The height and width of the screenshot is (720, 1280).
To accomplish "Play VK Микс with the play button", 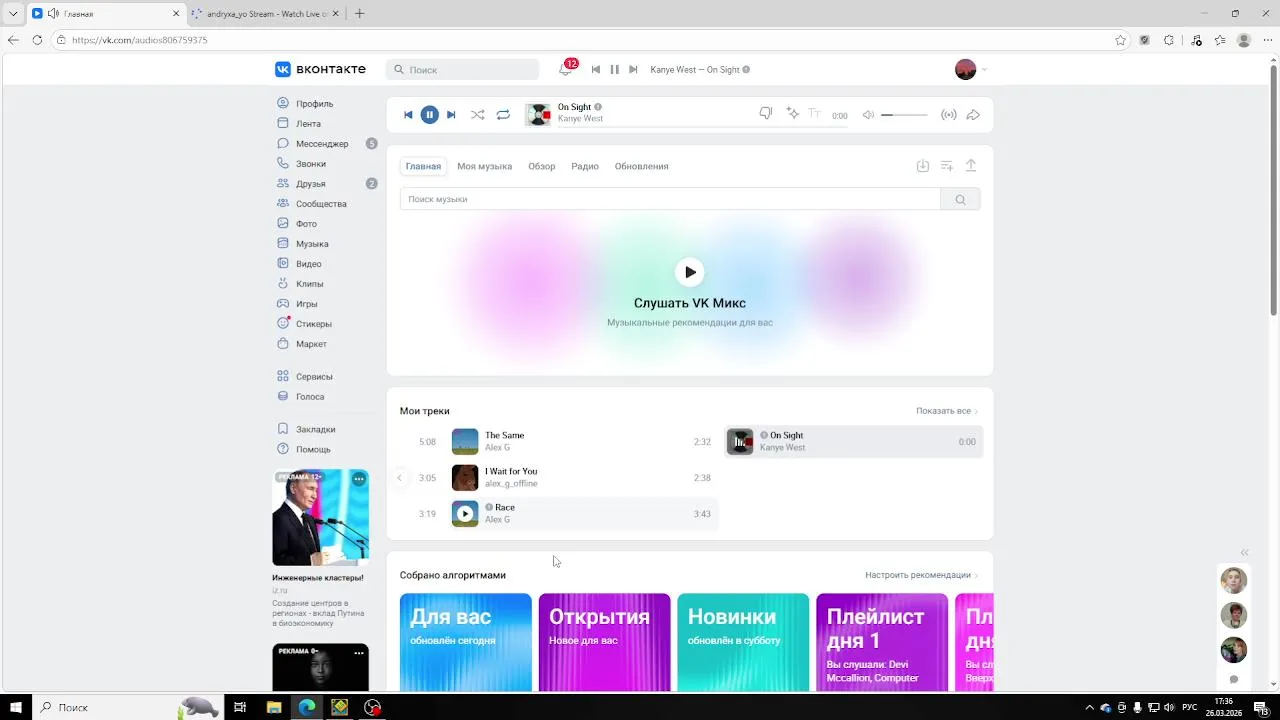I will (x=690, y=272).
